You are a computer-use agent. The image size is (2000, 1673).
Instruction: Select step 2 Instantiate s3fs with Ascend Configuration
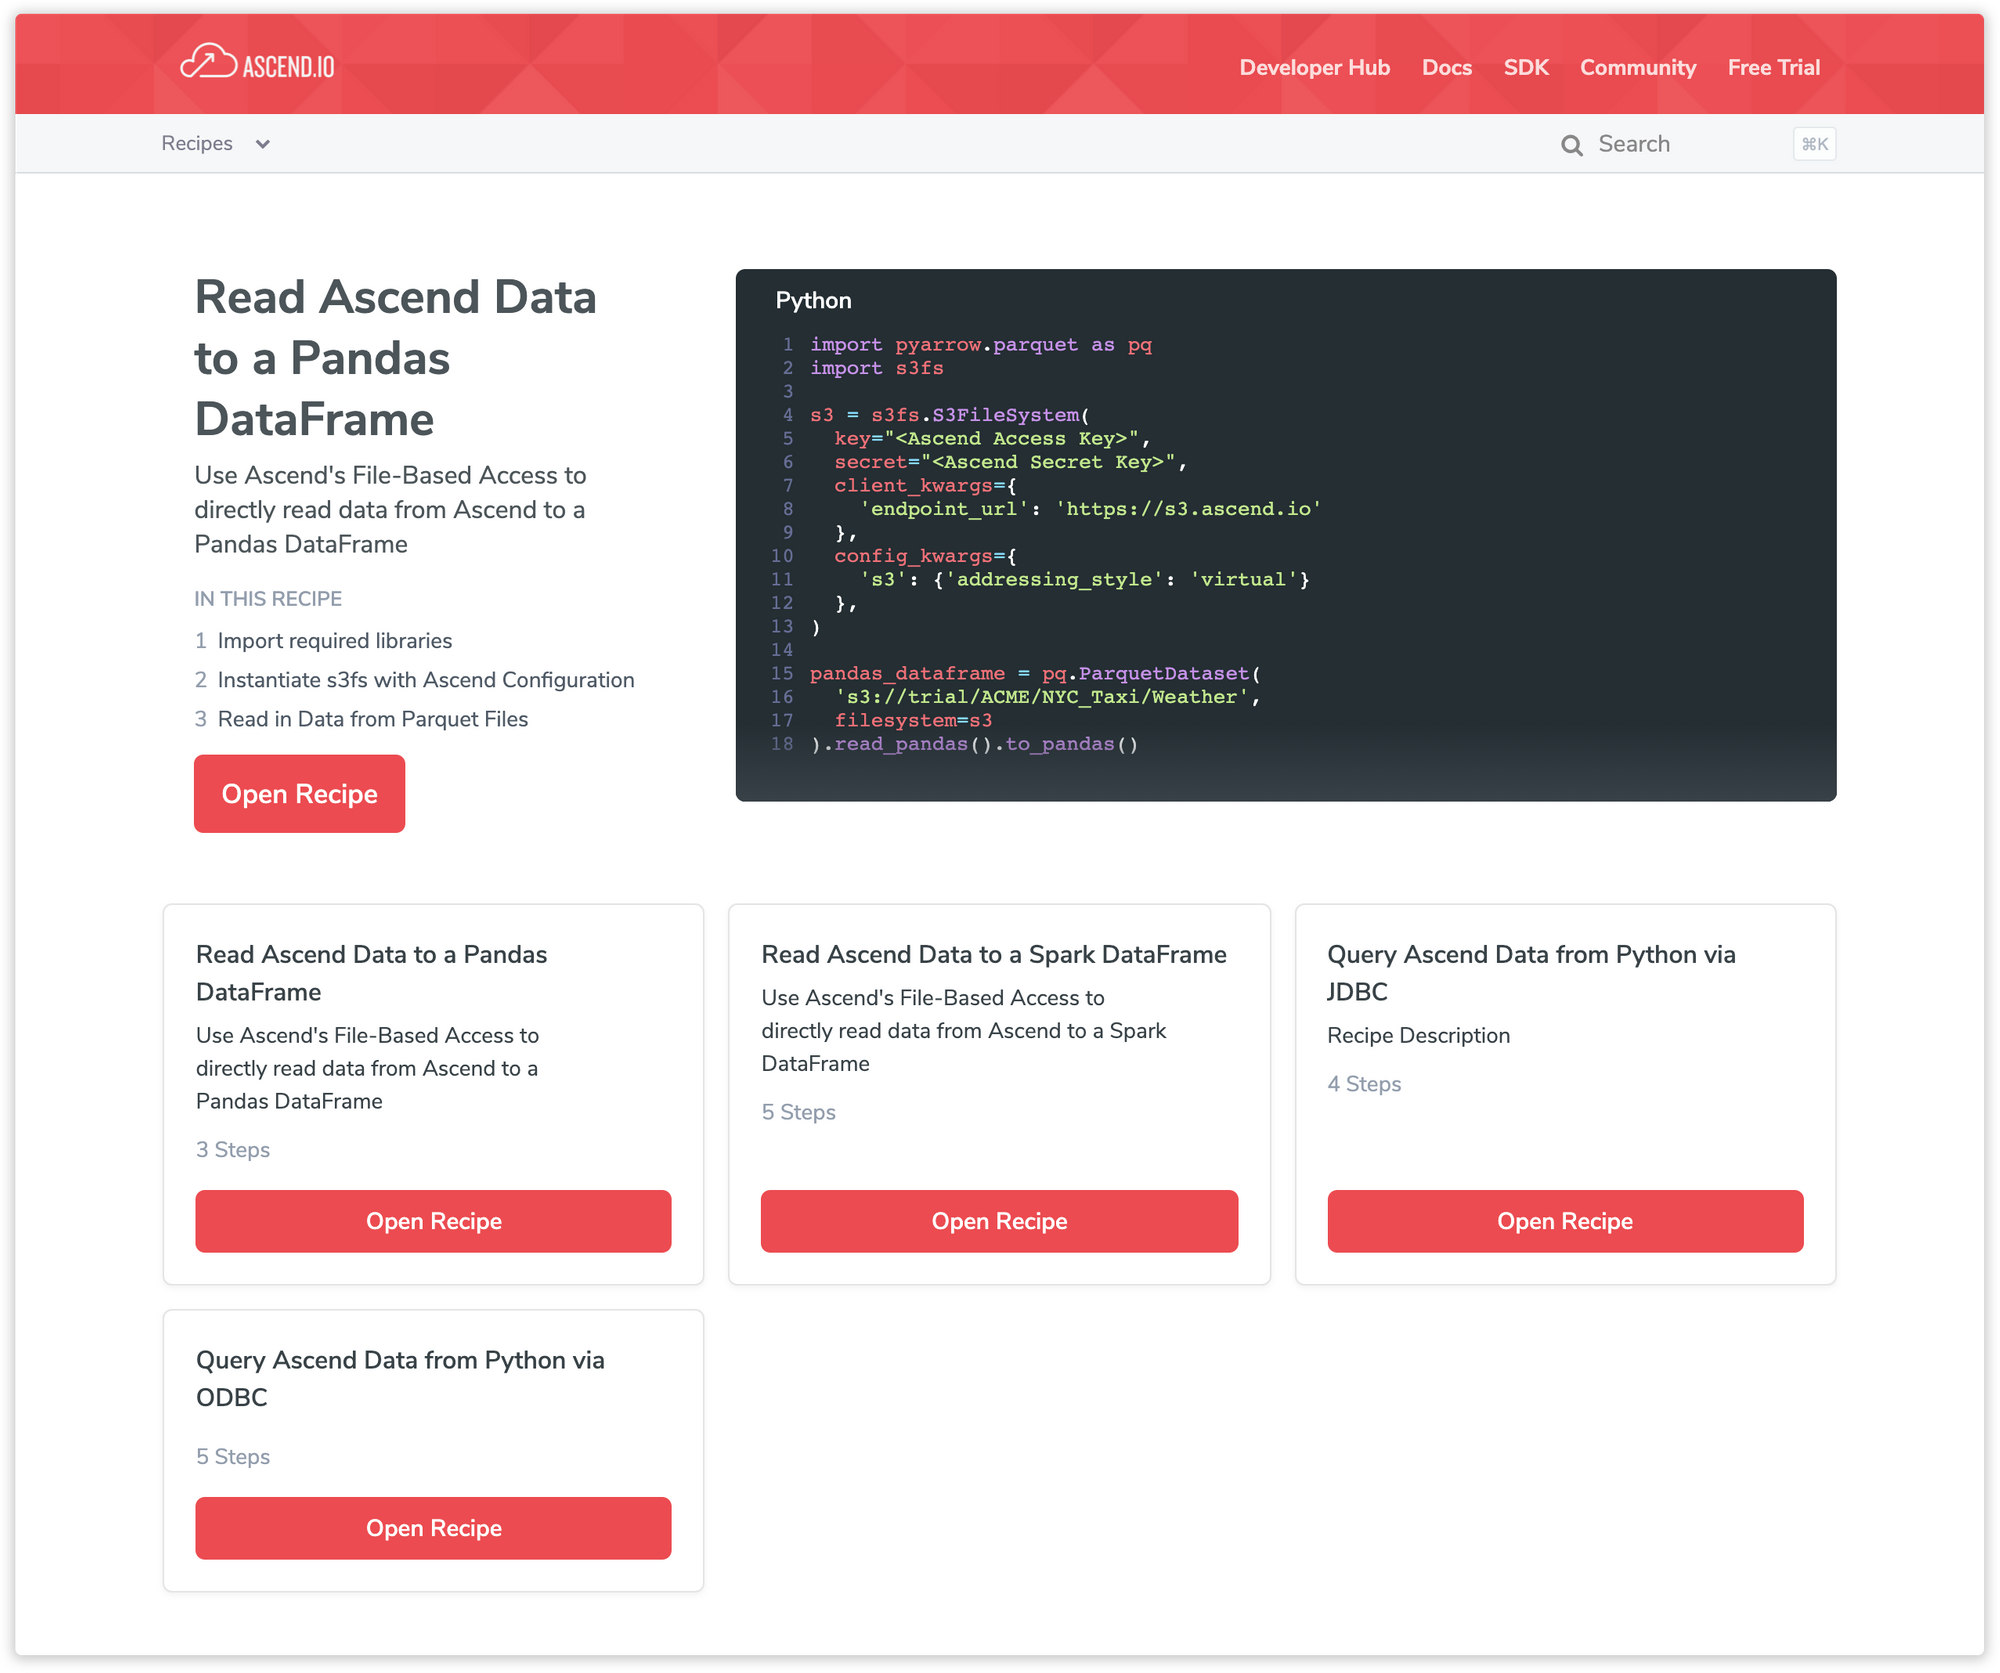click(414, 680)
